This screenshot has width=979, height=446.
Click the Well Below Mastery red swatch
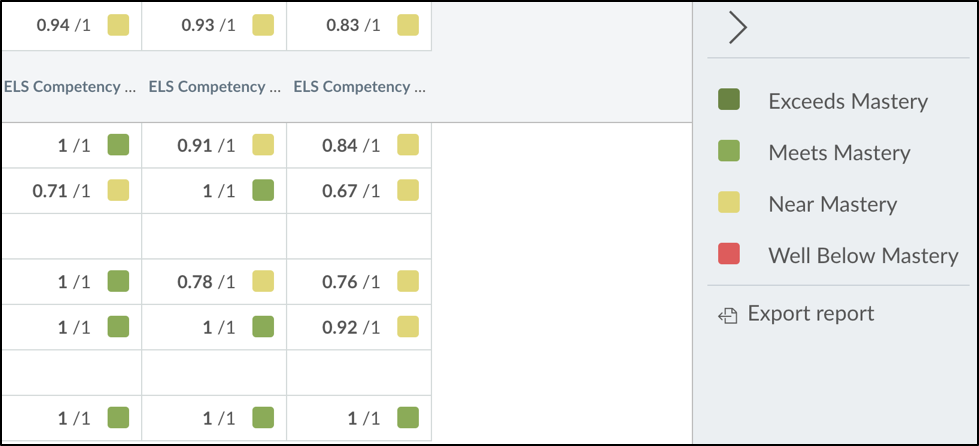click(x=729, y=254)
